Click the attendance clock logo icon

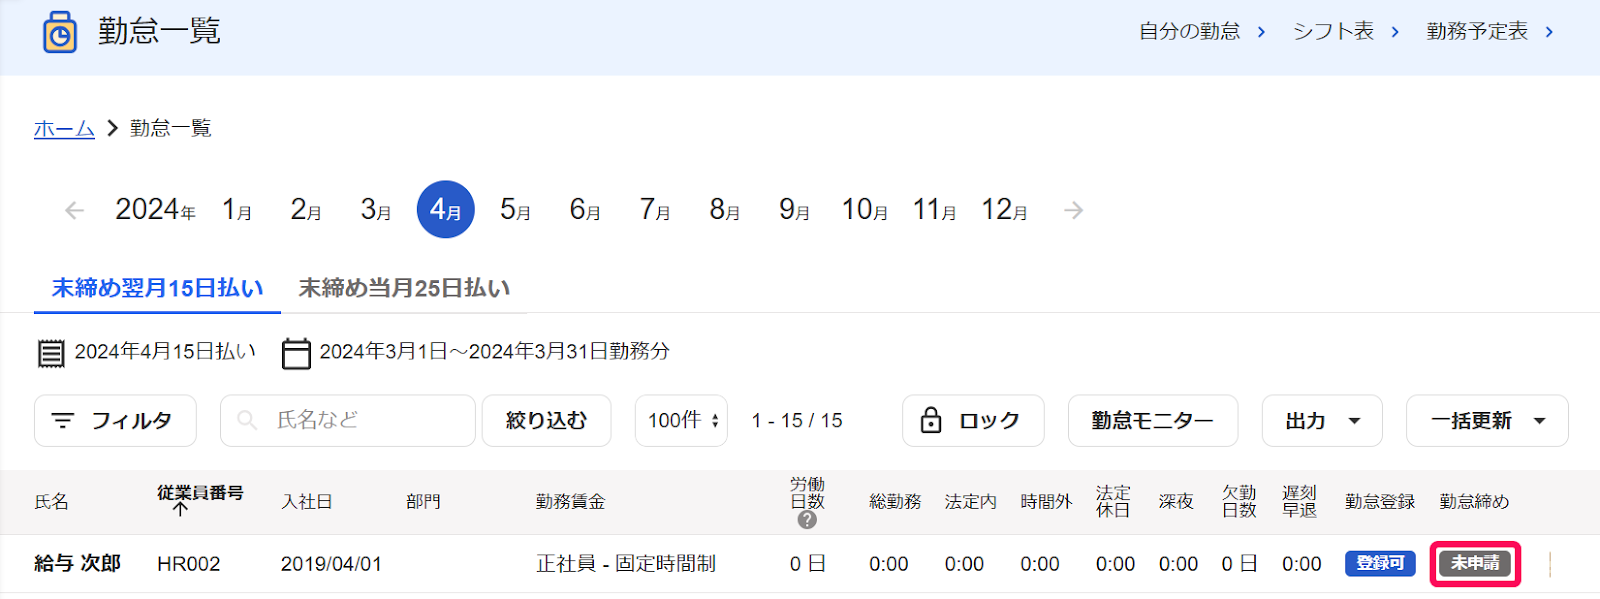pos(60,32)
